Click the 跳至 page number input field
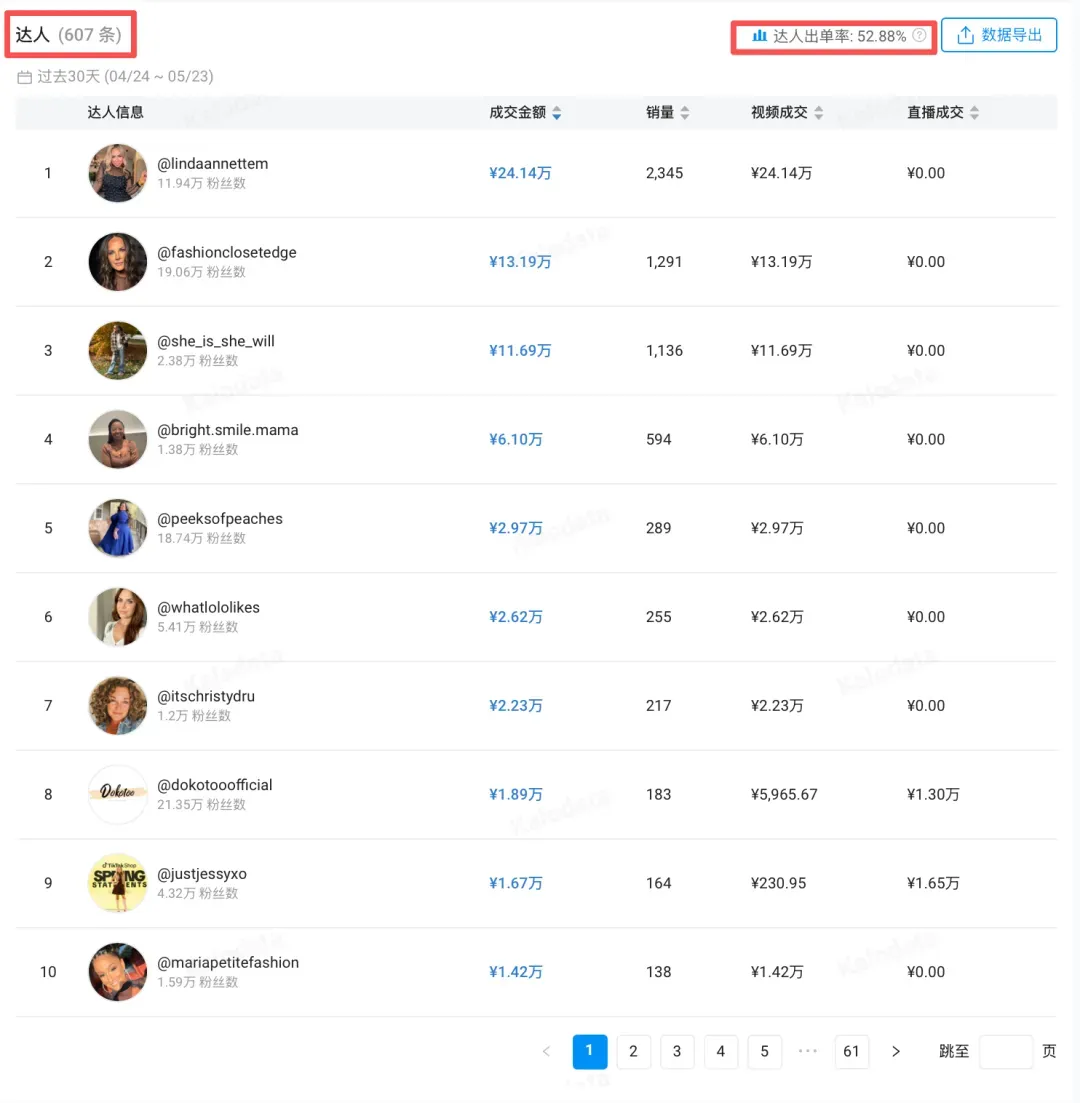Screen dimensions: 1080x1103 point(1006,1052)
